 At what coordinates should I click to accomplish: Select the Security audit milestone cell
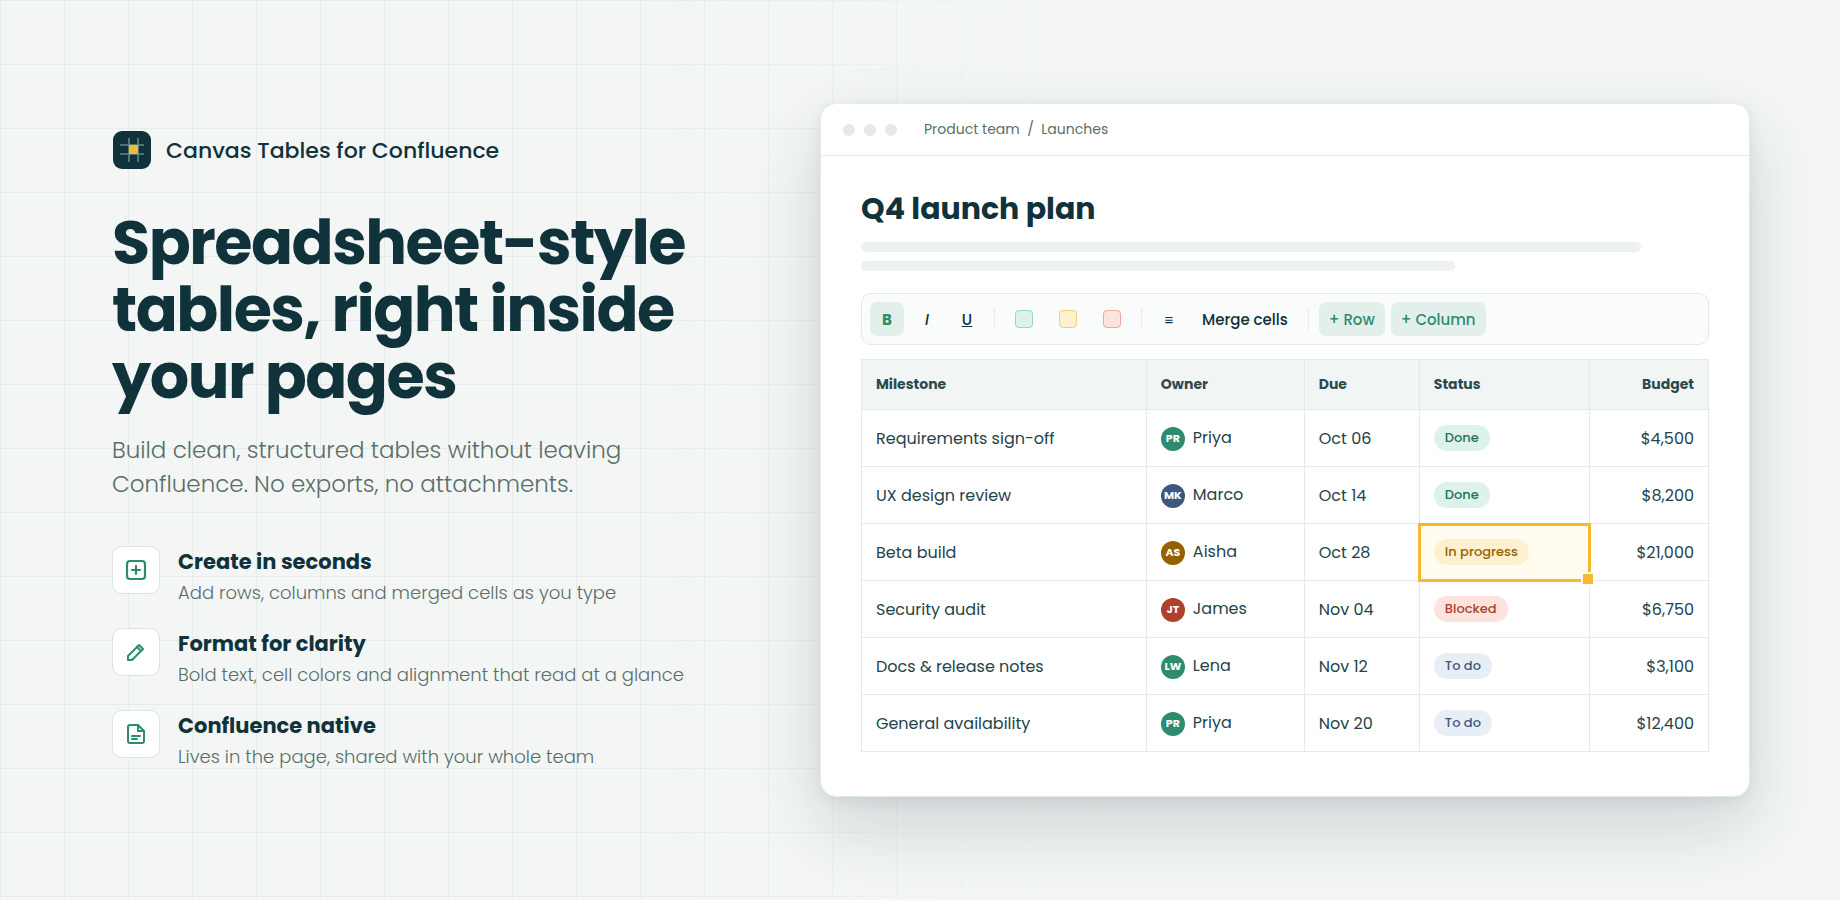(1004, 609)
